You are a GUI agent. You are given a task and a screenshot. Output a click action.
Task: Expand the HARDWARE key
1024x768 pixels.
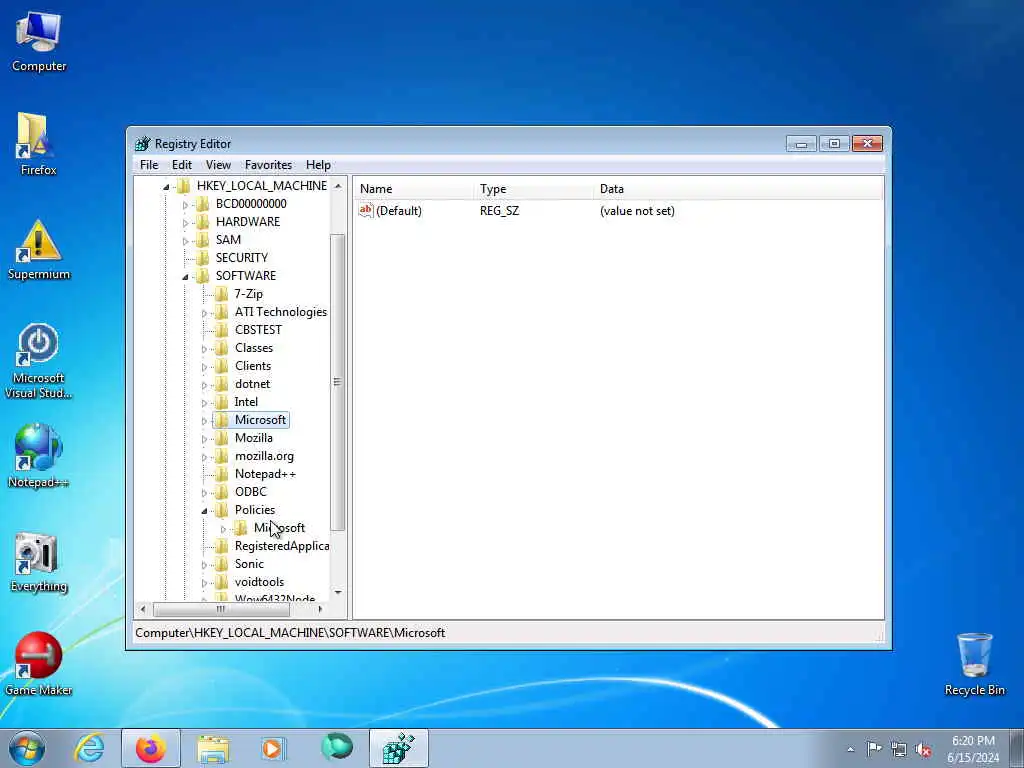185,223
